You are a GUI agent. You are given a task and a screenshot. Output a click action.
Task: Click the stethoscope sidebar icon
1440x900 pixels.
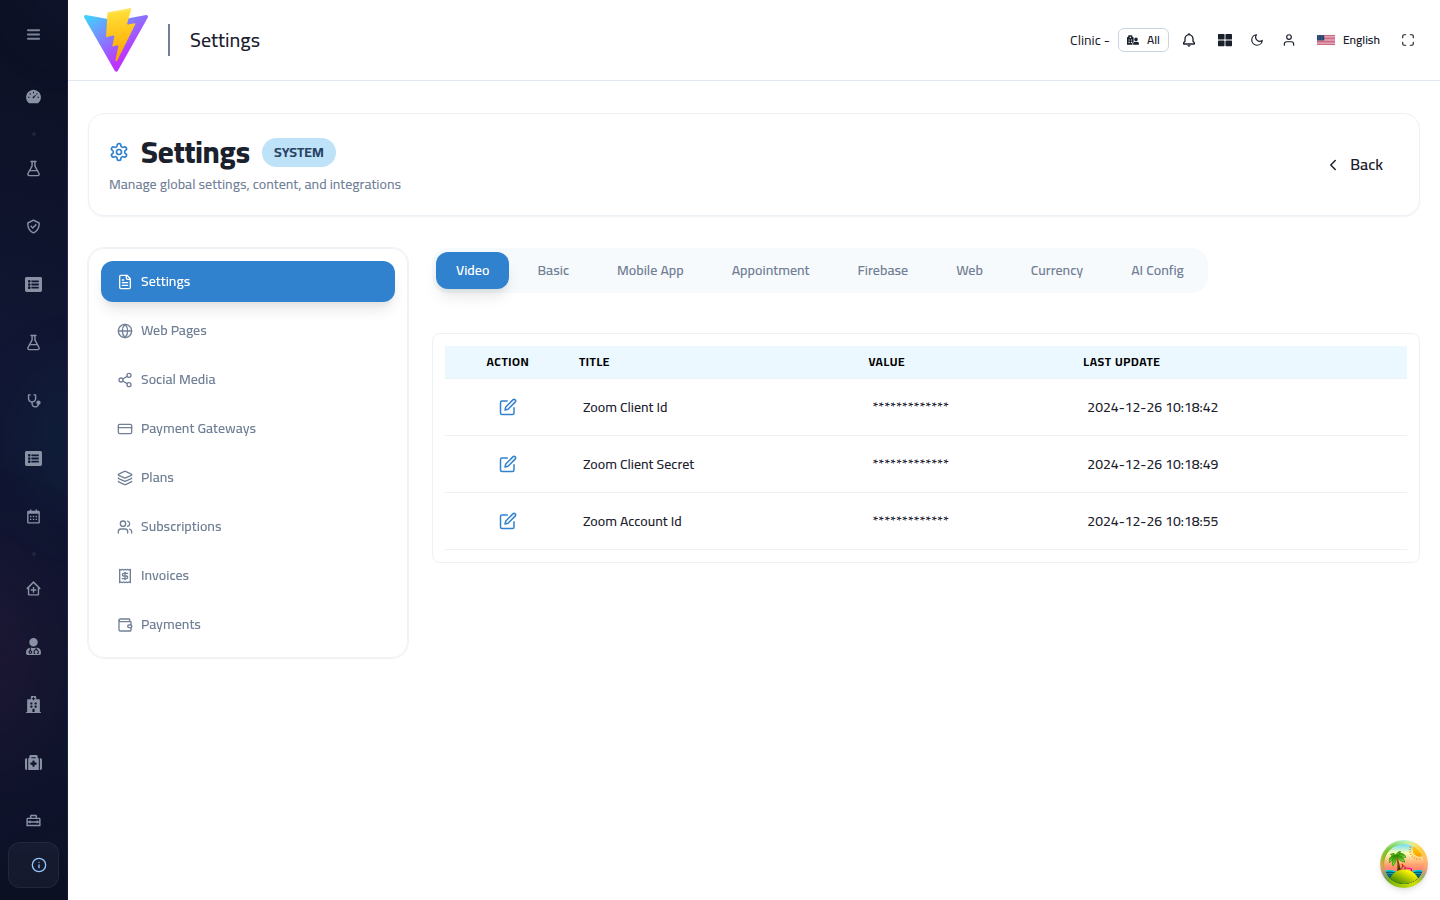[33, 401]
